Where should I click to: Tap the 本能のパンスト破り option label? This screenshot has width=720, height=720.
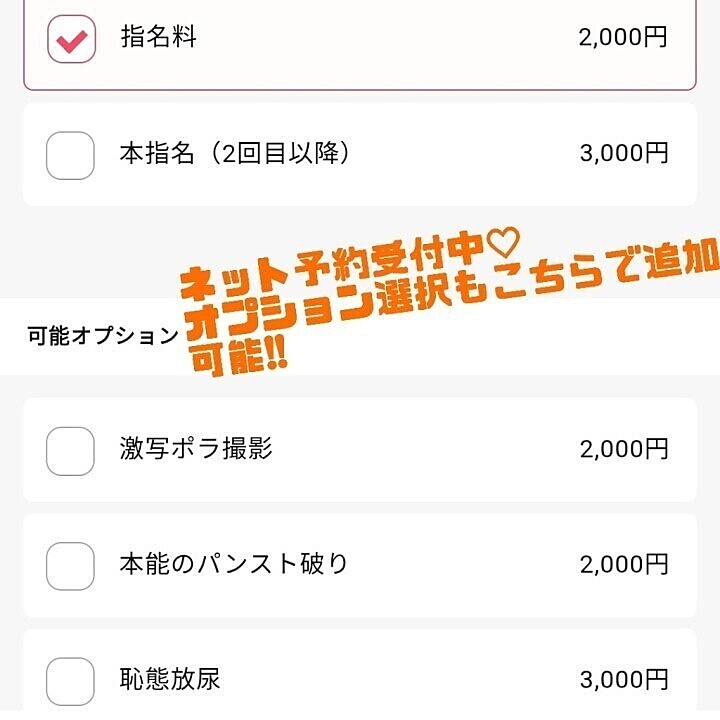click(x=234, y=565)
